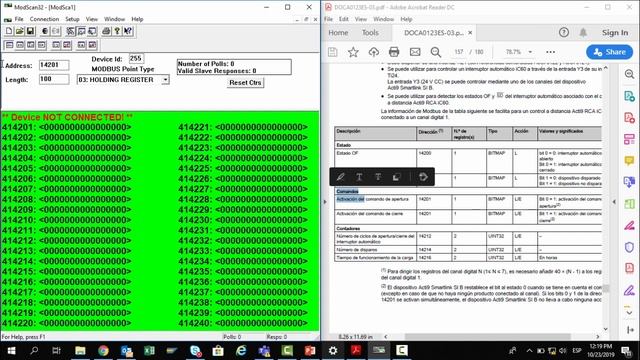Click the Save icon in ModScan32 toolbar
Image resolution: width=640 pixels, height=360 pixels.
pyautogui.click(x=30, y=31)
